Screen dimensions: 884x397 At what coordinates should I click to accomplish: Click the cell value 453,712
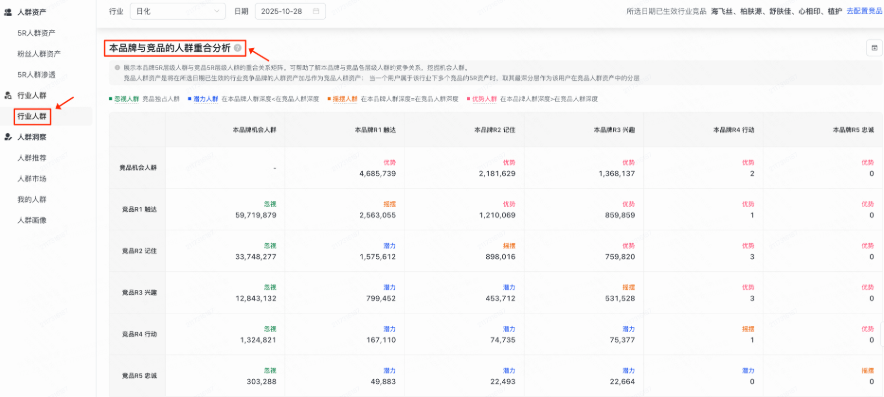[x=500, y=298]
